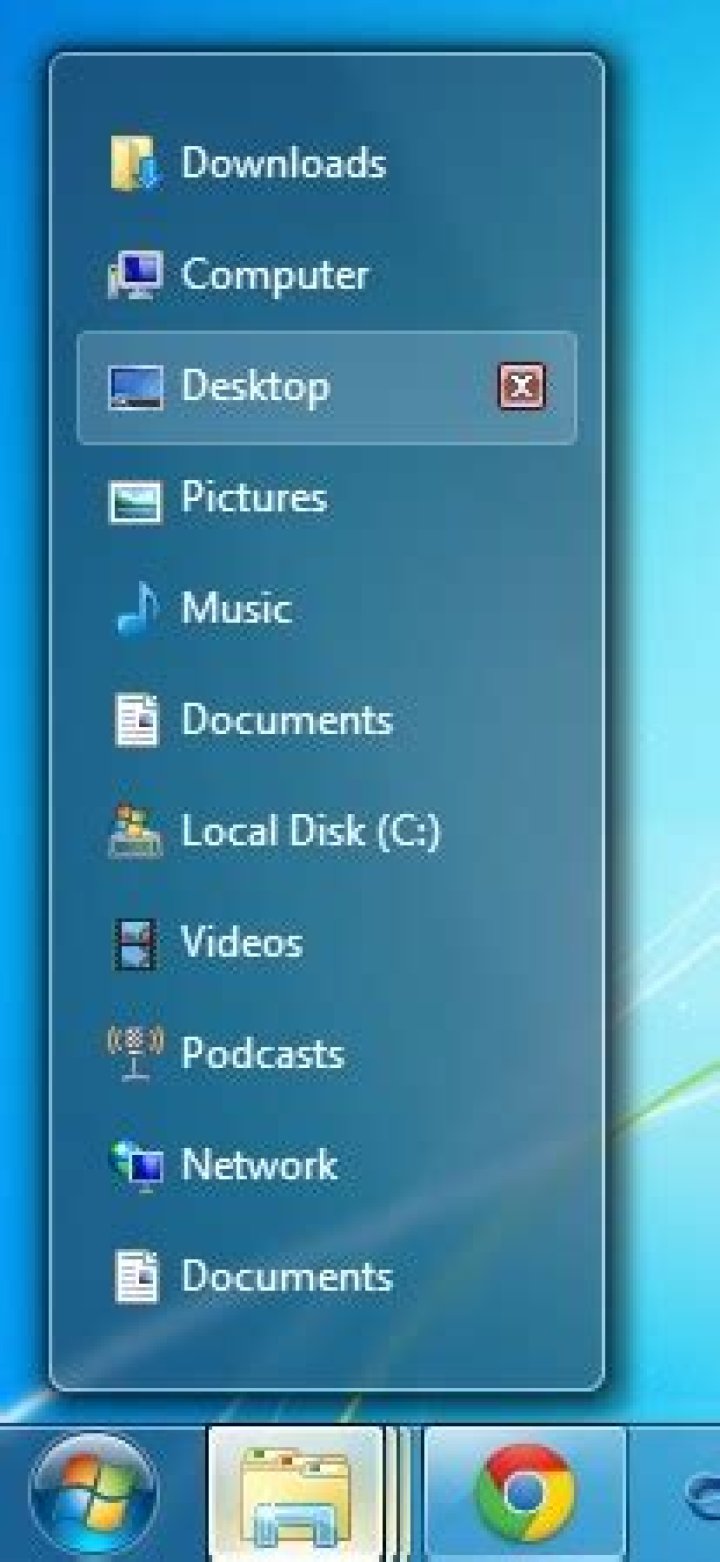Open the Network entry
Screen dimensions: 720x1562
click(326, 1166)
